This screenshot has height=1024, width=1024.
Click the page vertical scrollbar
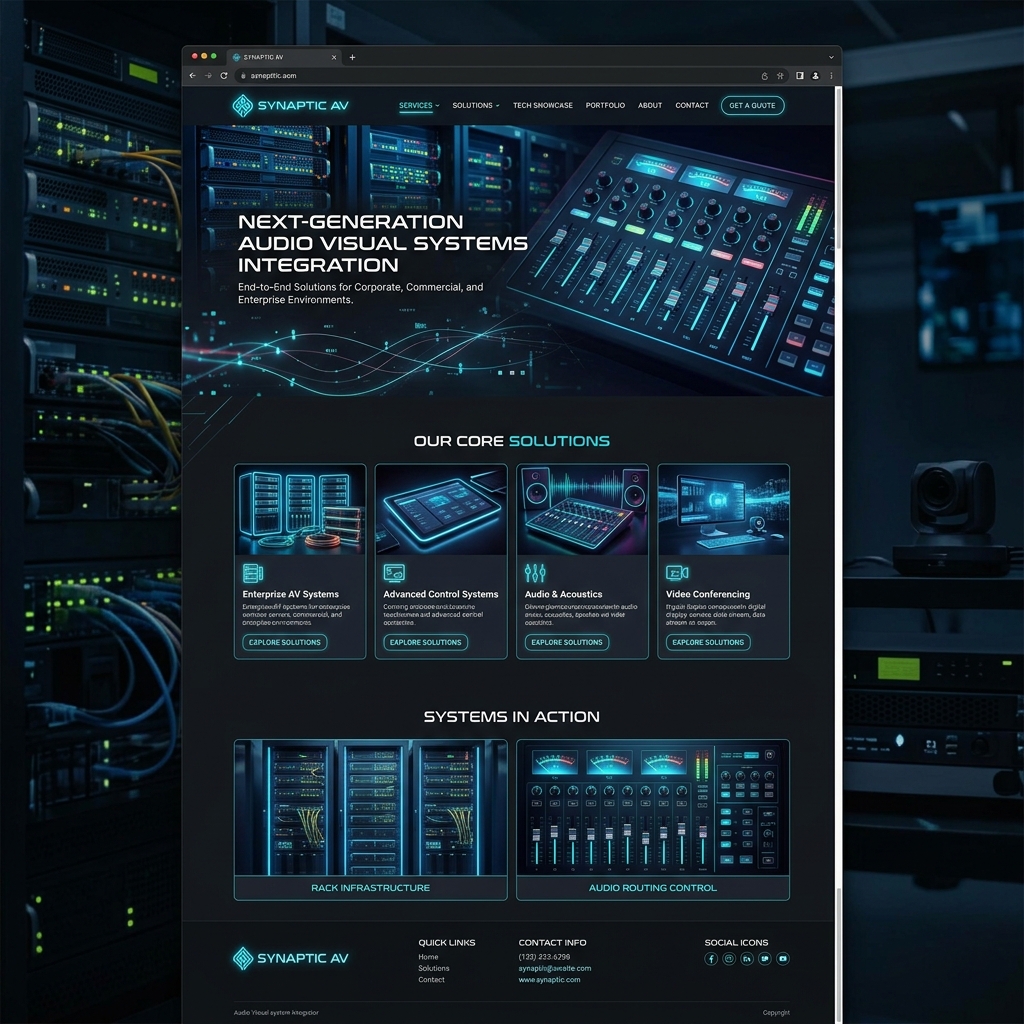click(x=839, y=555)
